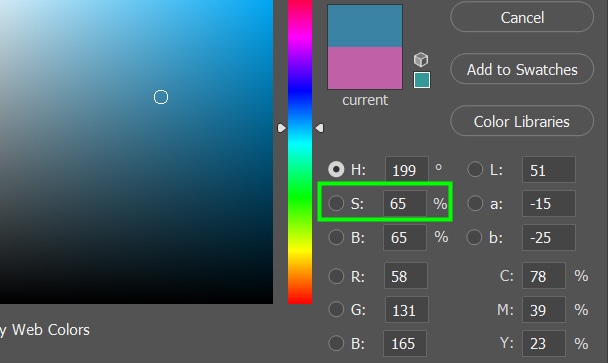Click the web-safe teal color swatch
This screenshot has width=608, height=363.
tap(421, 80)
